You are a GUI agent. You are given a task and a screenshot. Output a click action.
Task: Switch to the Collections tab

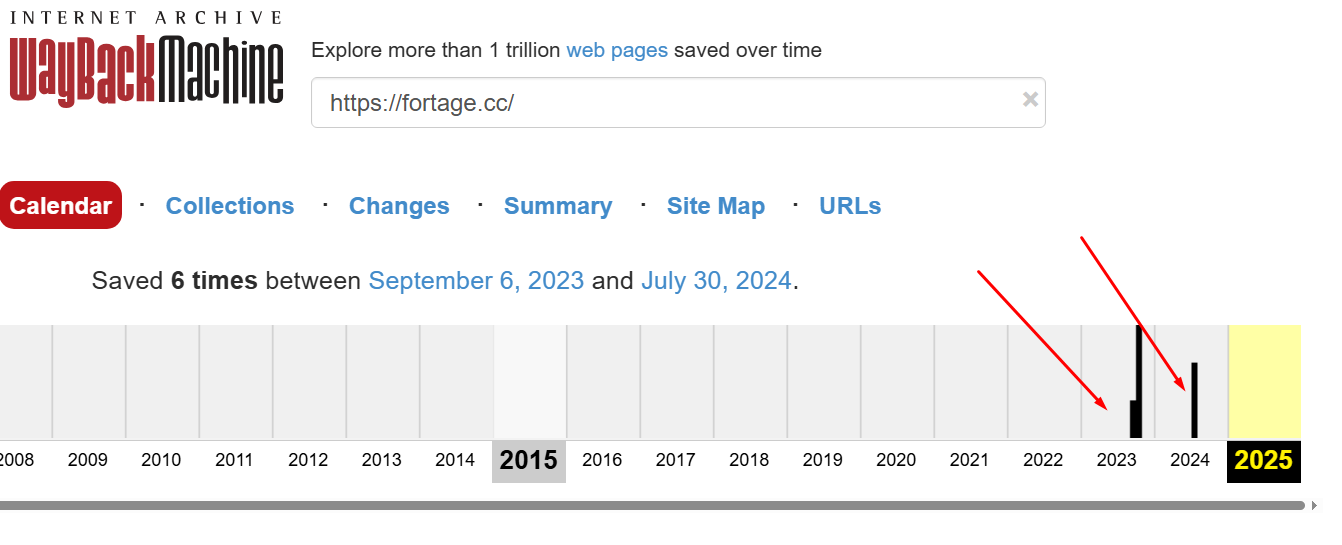click(230, 206)
